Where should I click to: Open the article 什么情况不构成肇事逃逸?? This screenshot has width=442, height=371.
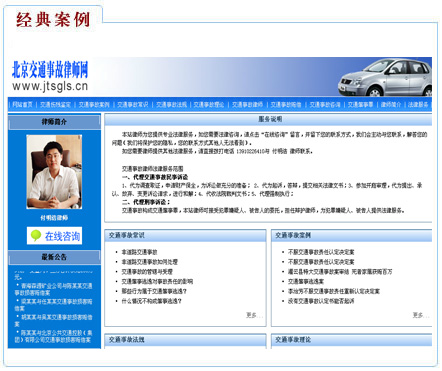coord(152,301)
